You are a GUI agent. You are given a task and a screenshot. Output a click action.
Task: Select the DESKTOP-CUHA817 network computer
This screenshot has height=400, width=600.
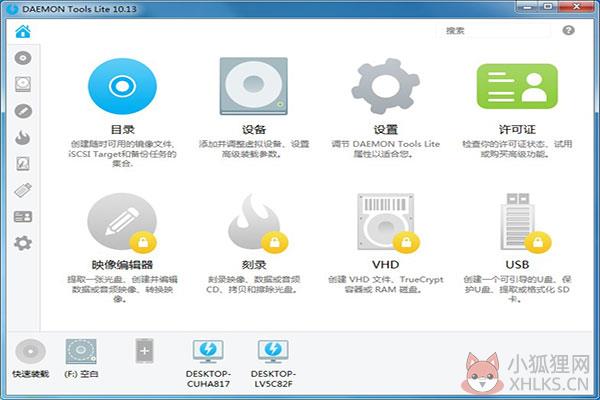(208, 352)
